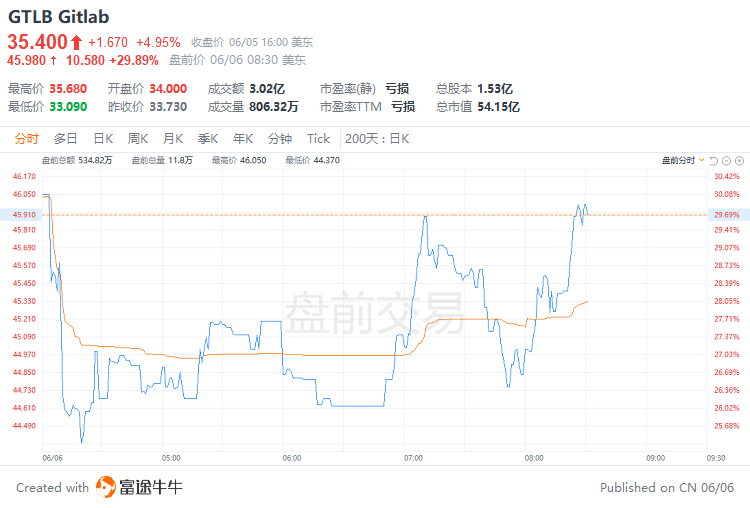This screenshot has height=508, width=750.
Task: Click the 市盈率TTM 亏损 value
Action: [x=403, y=107]
